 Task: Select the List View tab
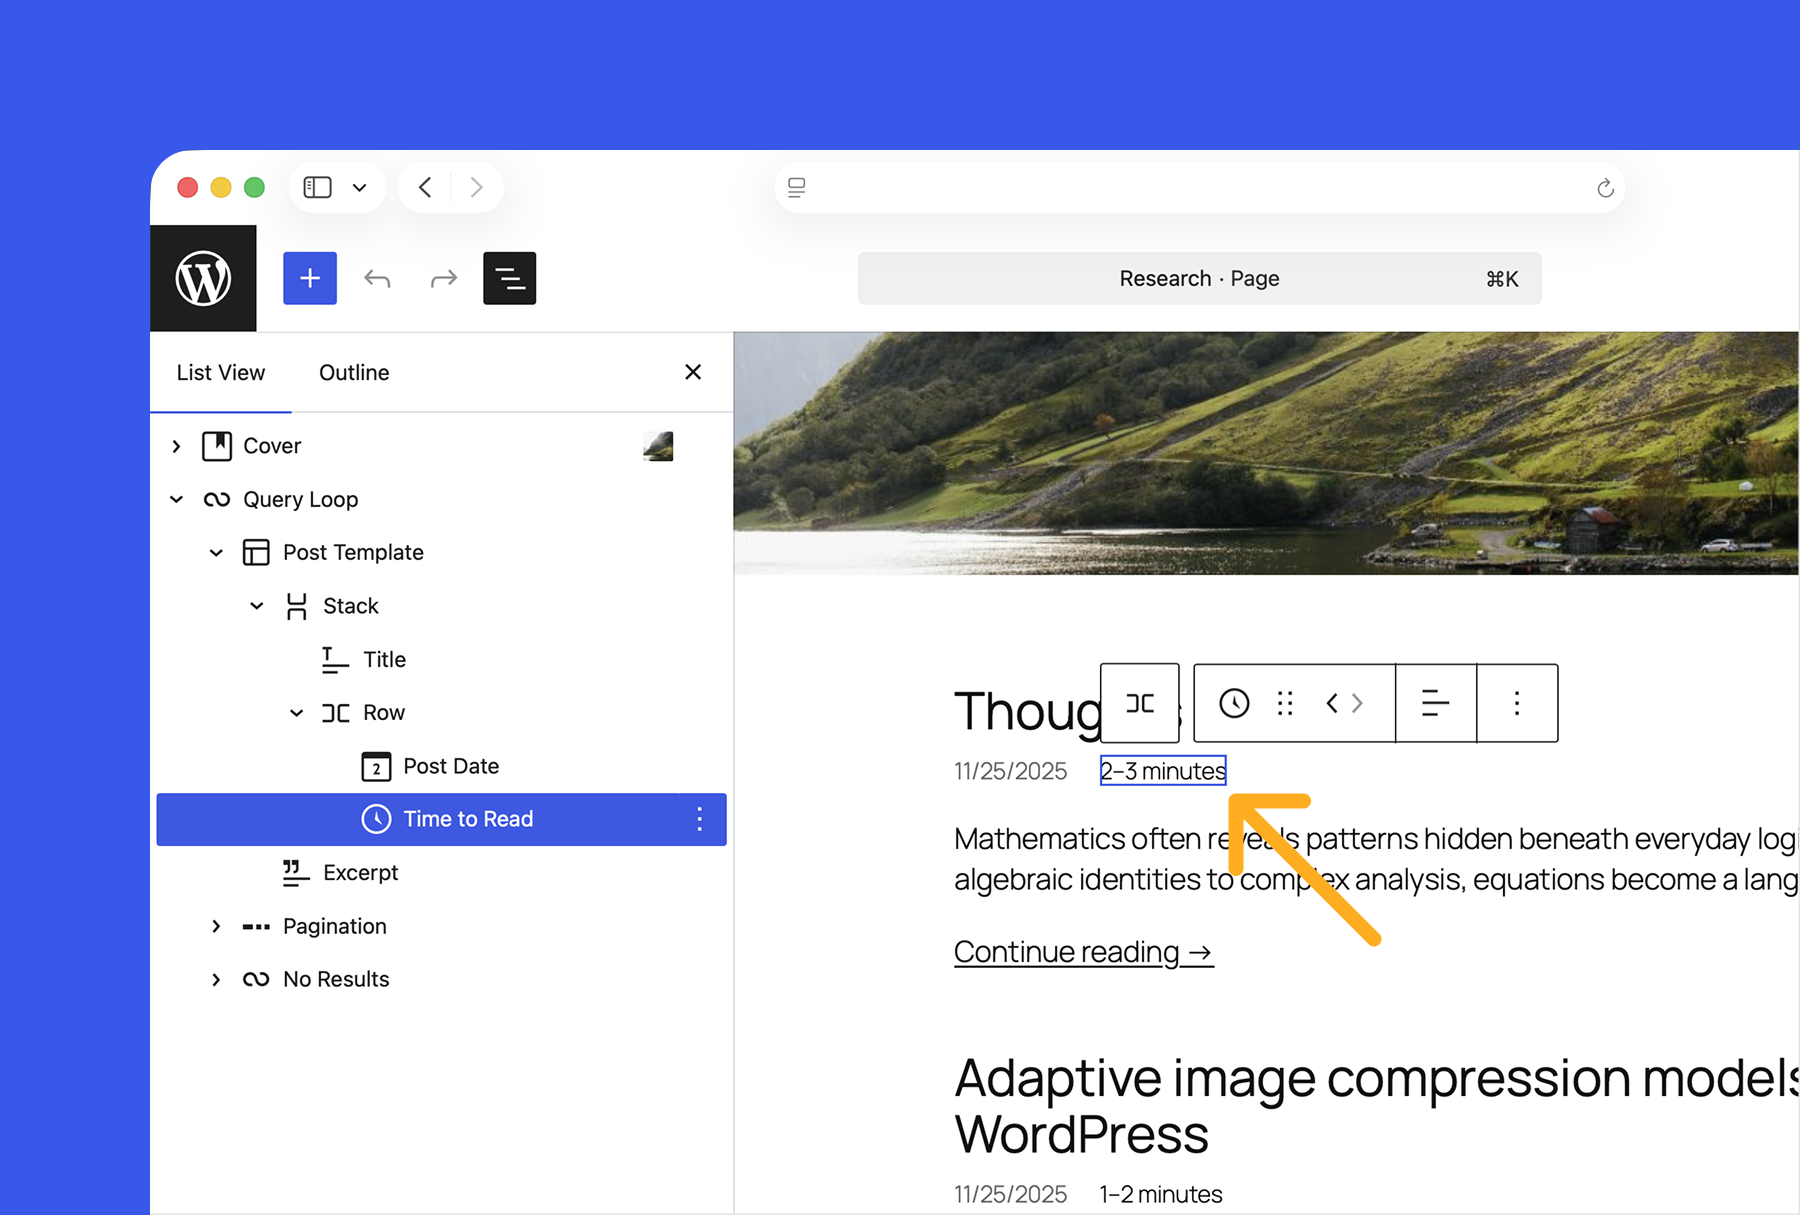click(221, 372)
